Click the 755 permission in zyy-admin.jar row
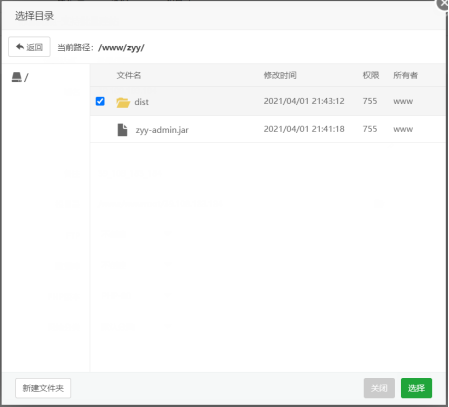 (x=370, y=129)
